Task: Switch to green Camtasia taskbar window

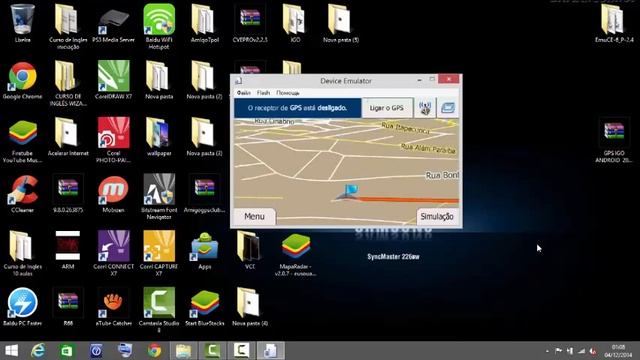Action: pos(212,351)
